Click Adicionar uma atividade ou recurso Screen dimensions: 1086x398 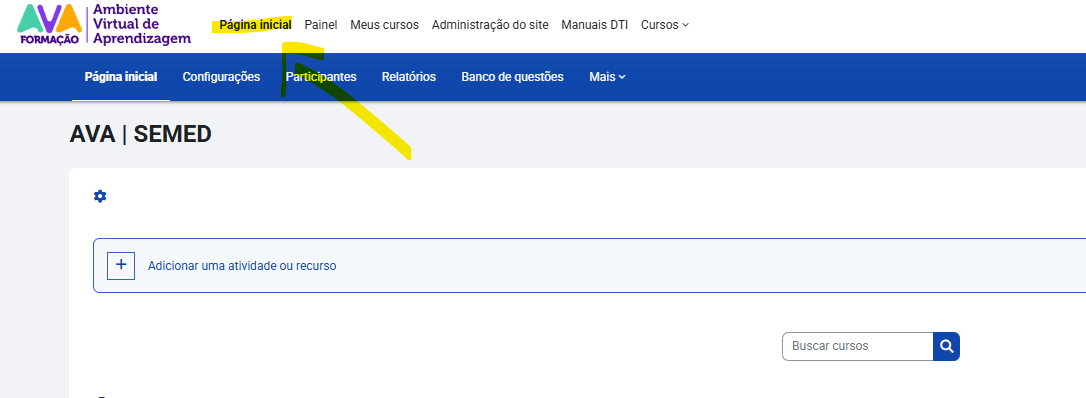(x=242, y=265)
